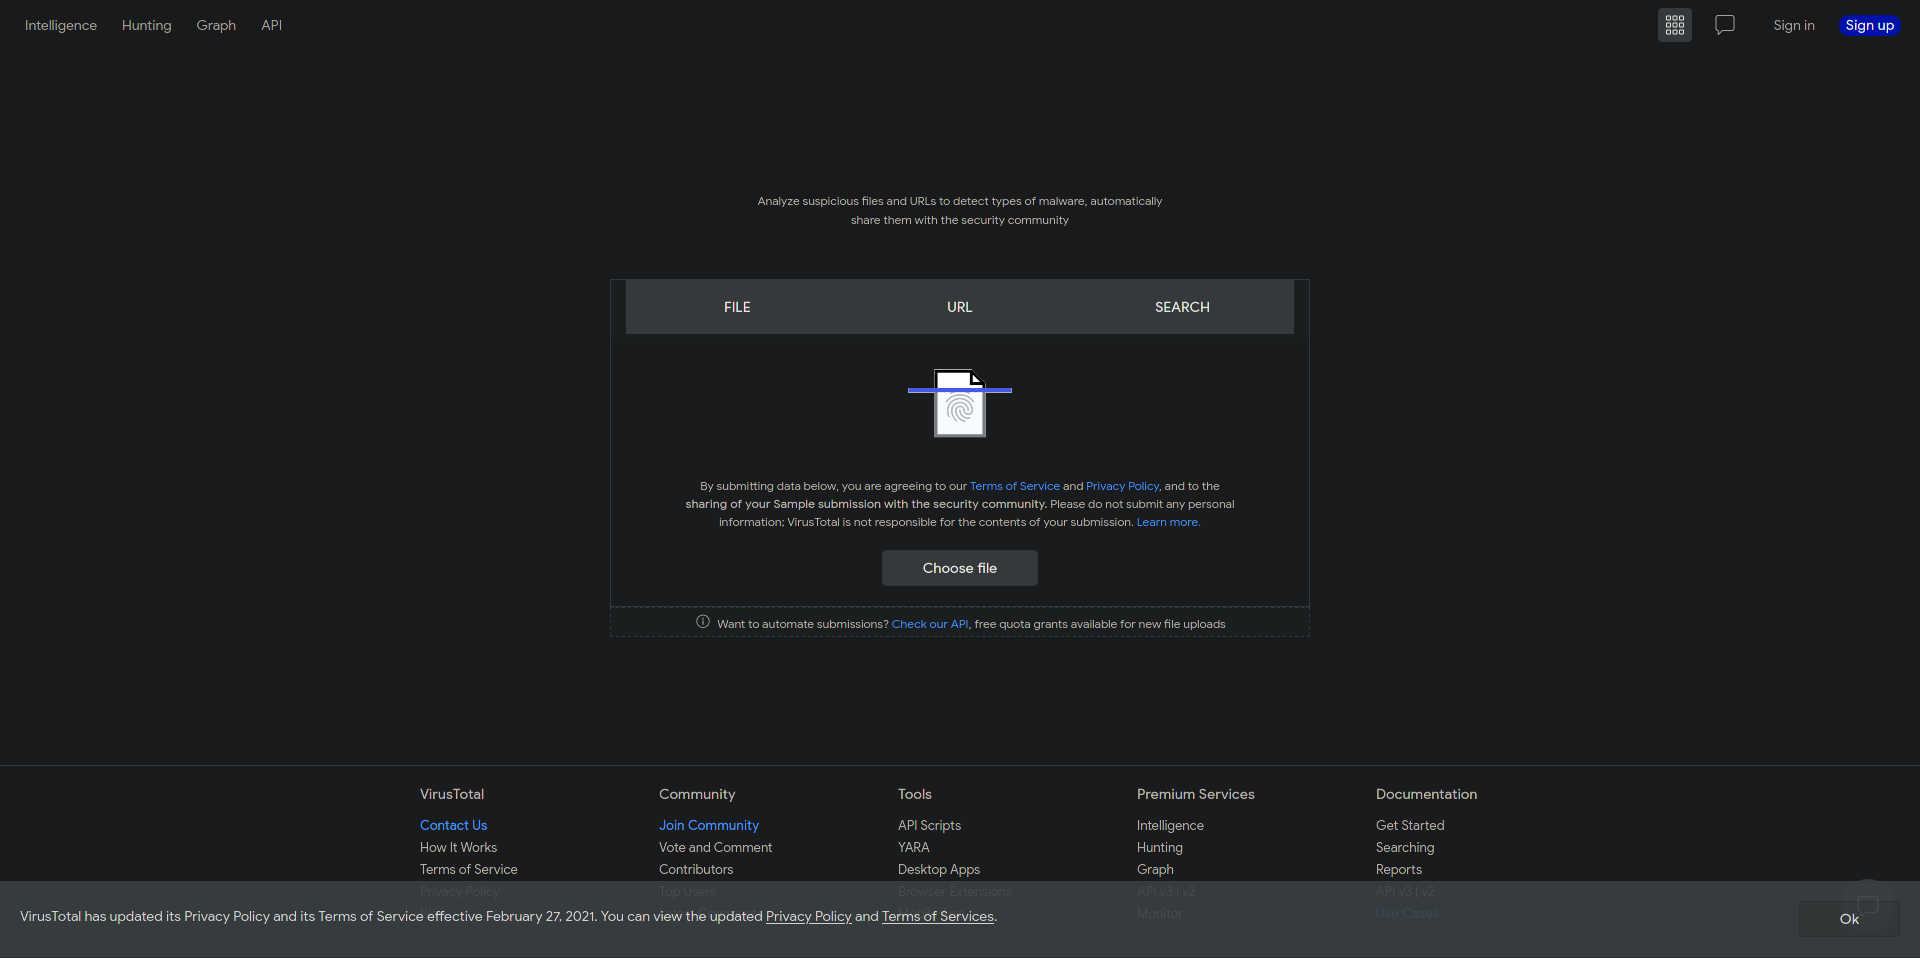Image resolution: width=1920 pixels, height=958 pixels.
Task: Open Contact Us in the footer
Action: [x=454, y=825]
